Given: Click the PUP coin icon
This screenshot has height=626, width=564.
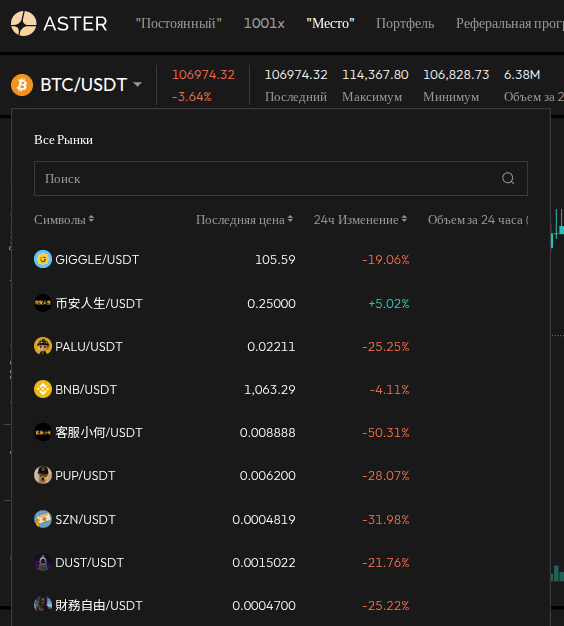Looking at the screenshot, I should tap(43, 475).
